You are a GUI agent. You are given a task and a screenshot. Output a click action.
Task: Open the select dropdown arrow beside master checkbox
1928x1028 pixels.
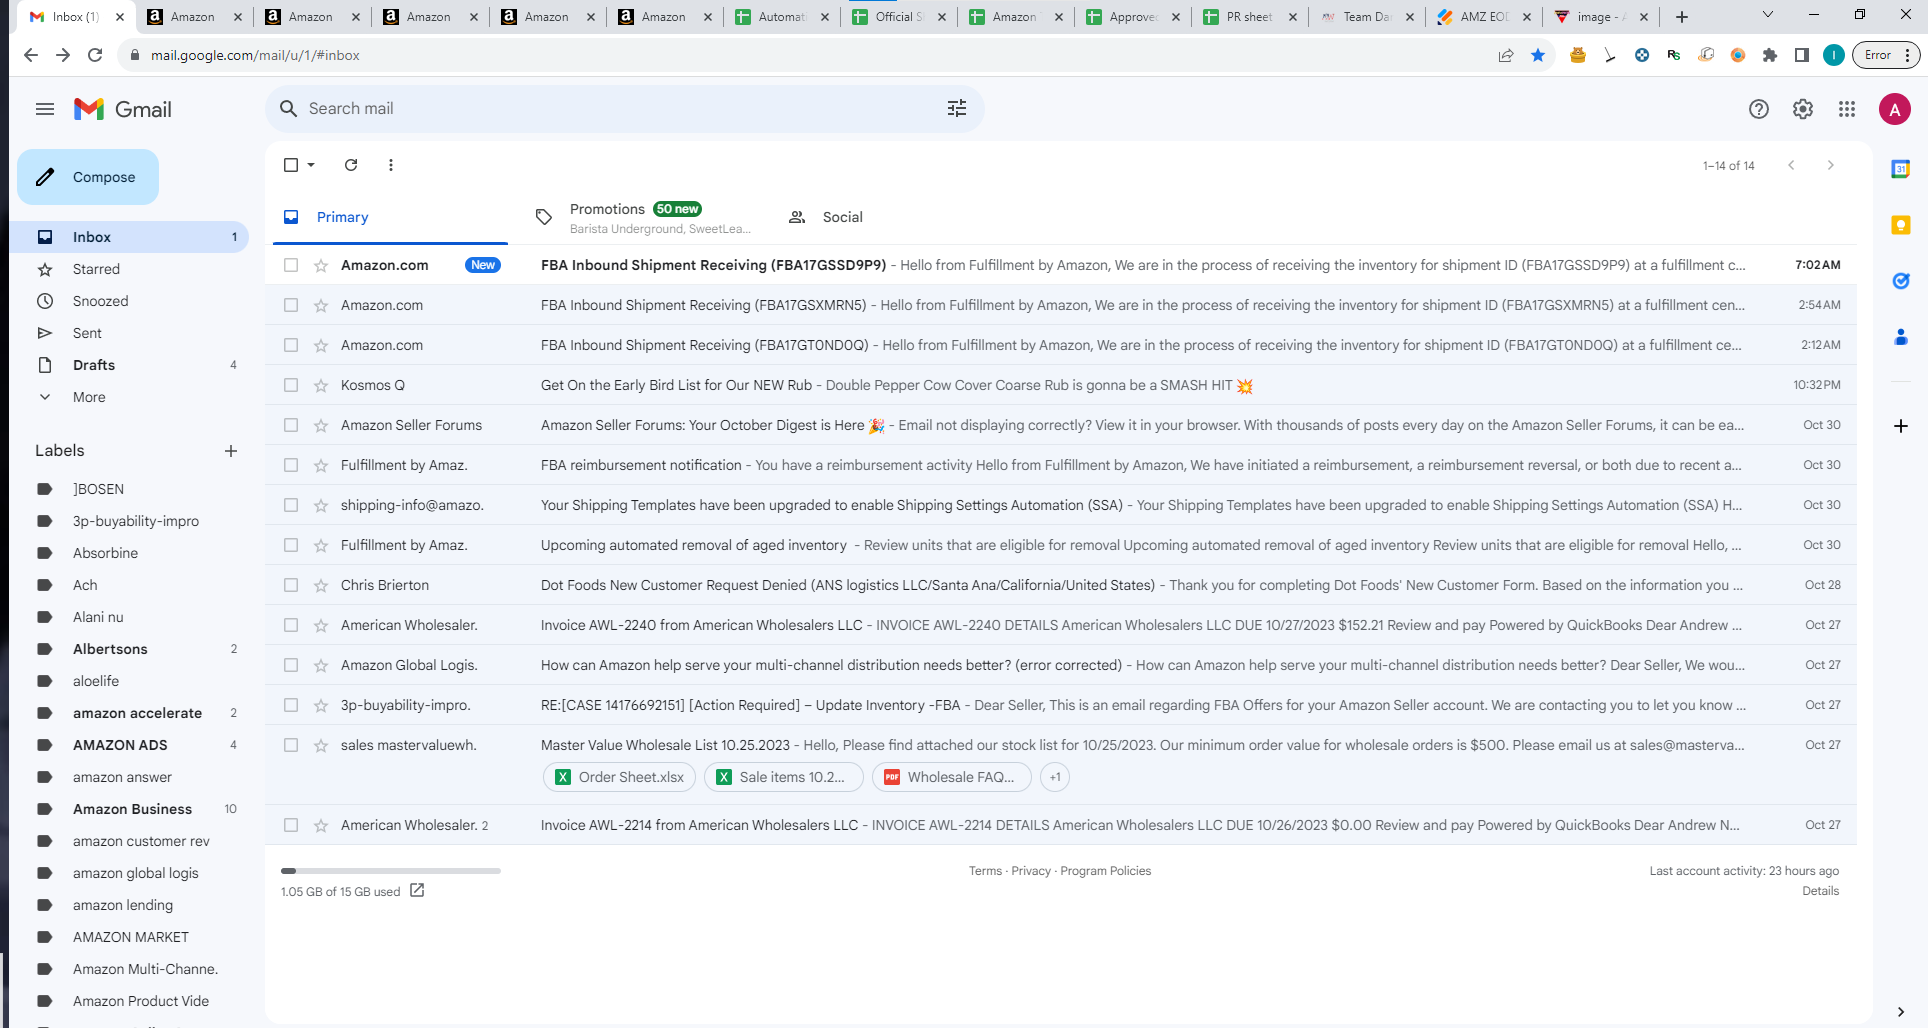(311, 165)
